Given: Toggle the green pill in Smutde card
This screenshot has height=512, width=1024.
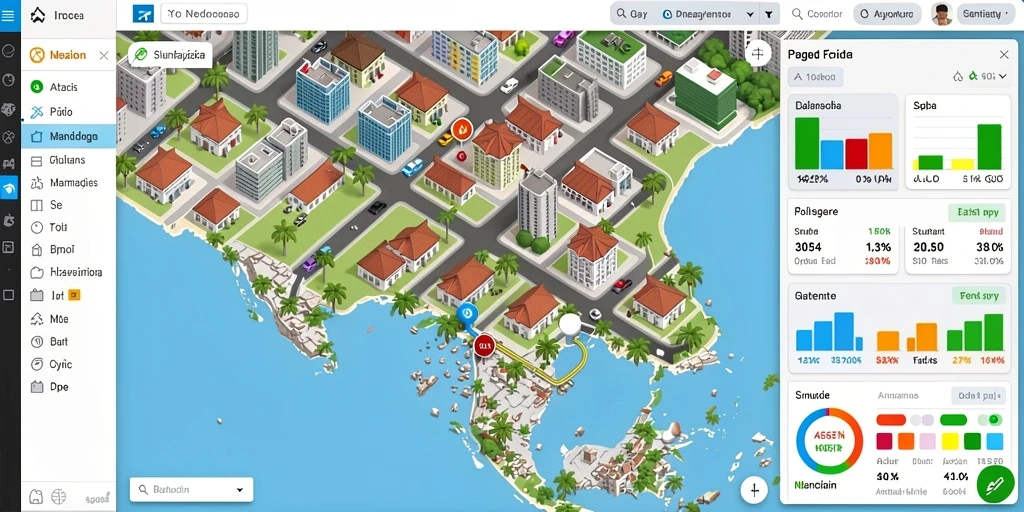Looking at the screenshot, I should tap(953, 420).
